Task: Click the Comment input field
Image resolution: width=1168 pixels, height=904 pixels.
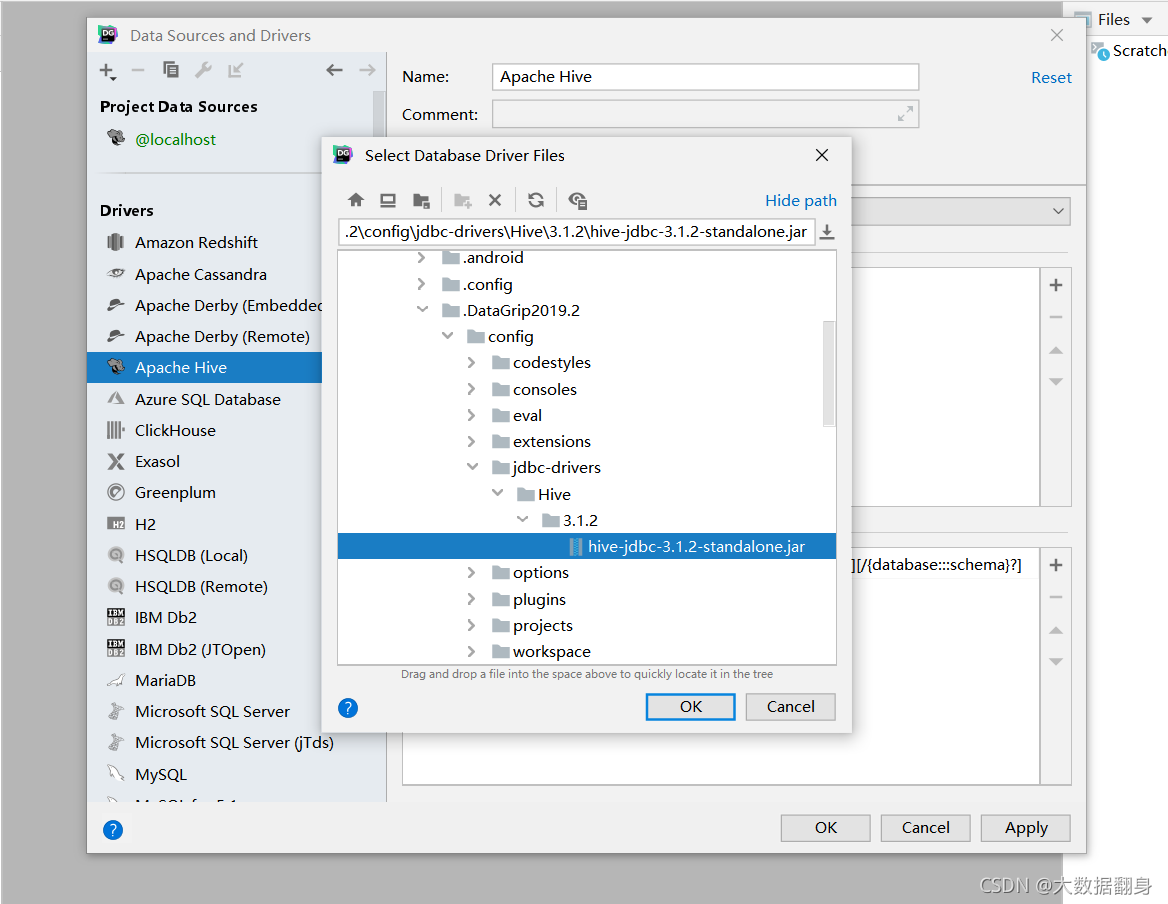Action: coord(705,114)
